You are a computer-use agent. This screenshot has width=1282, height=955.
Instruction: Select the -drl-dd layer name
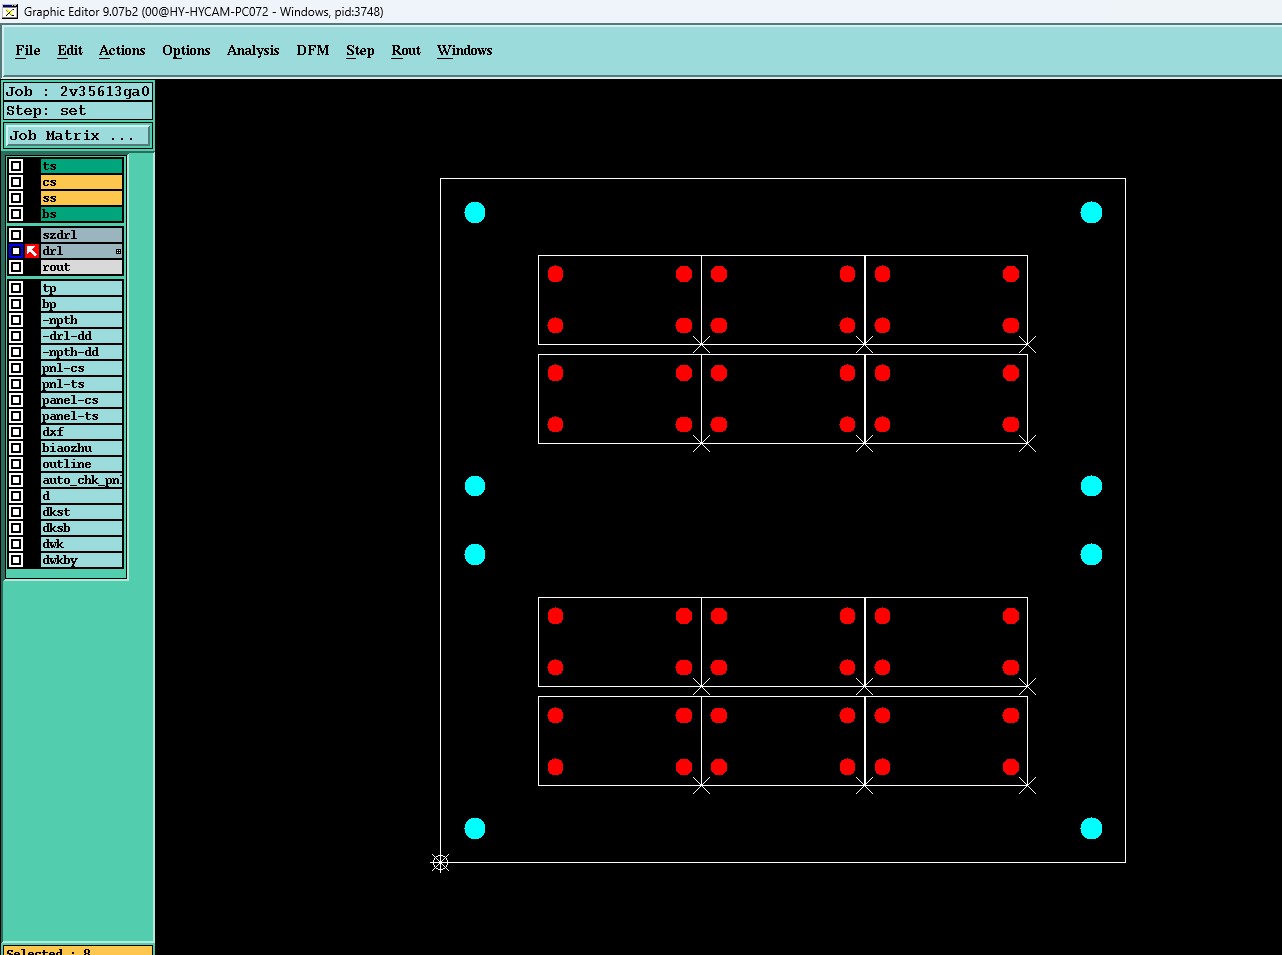(82, 336)
